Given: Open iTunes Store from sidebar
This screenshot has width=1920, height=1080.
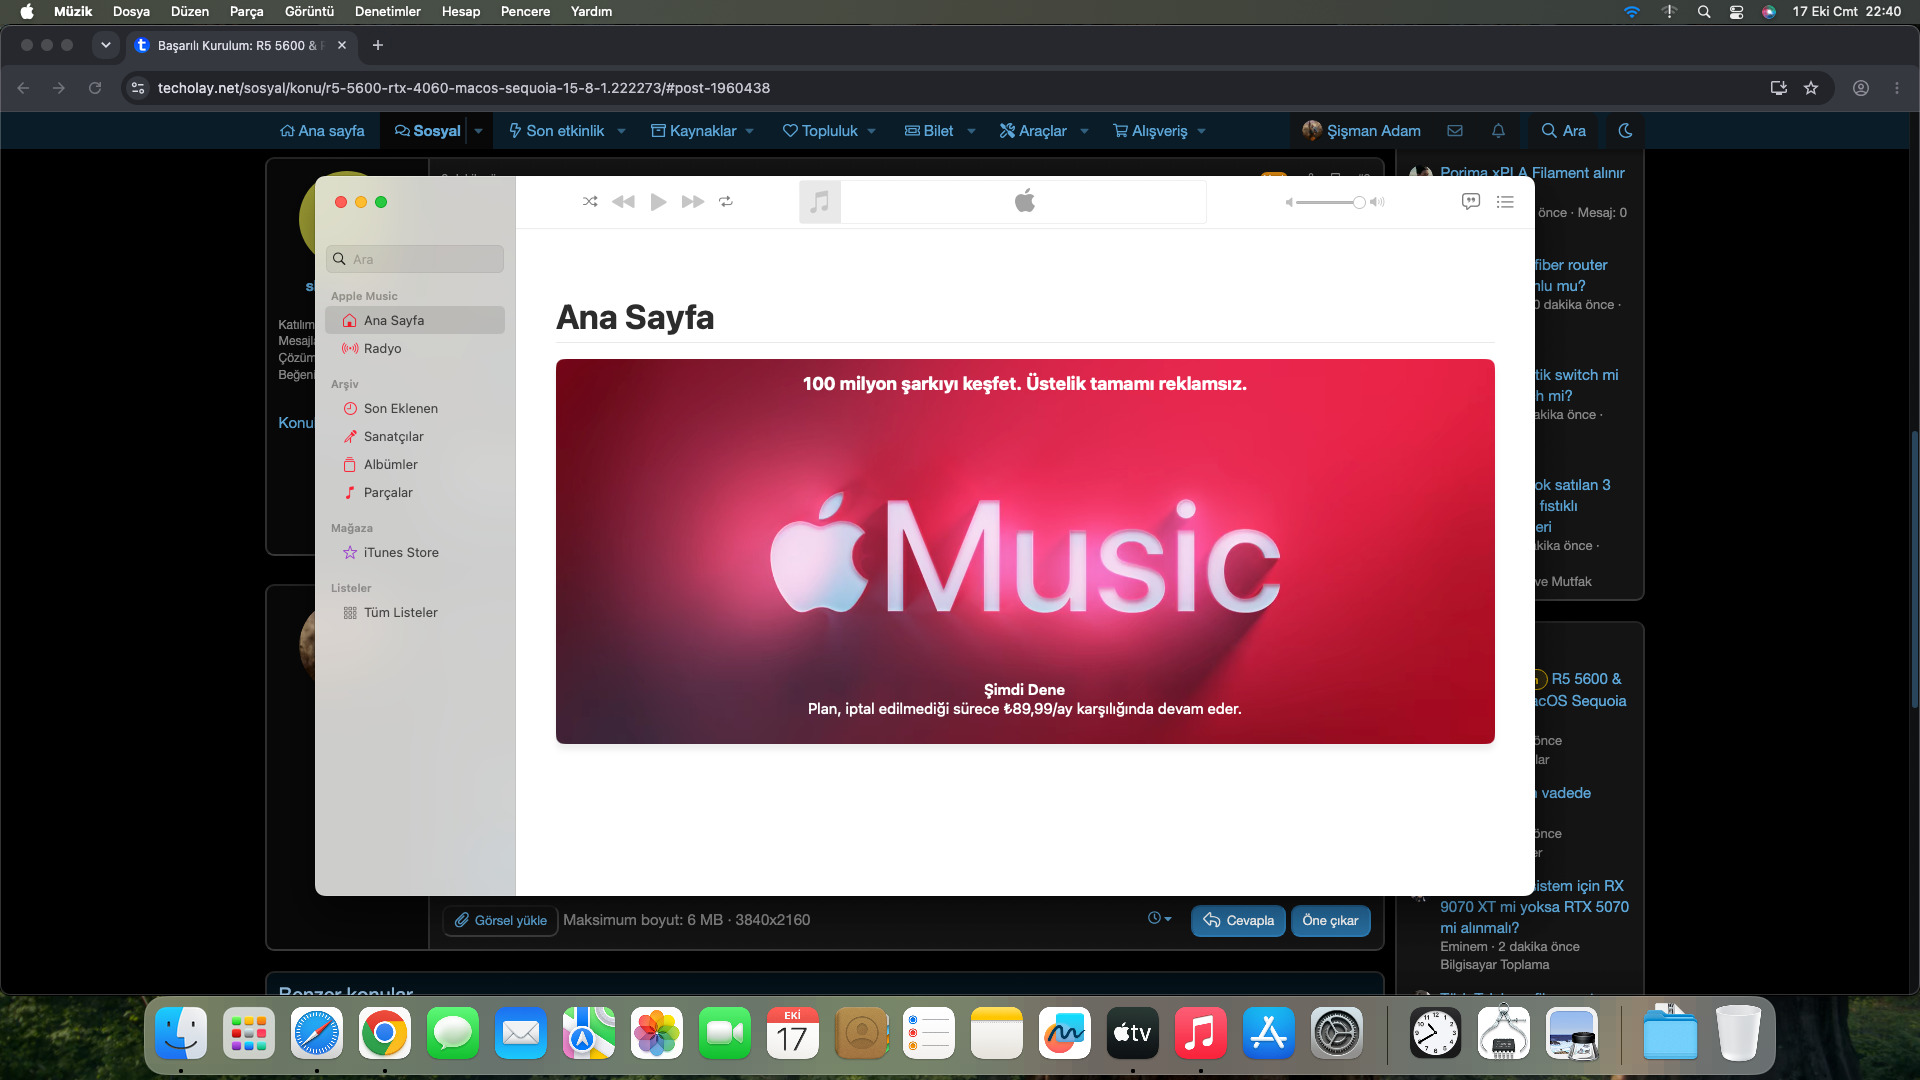Looking at the screenshot, I should [415, 552].
